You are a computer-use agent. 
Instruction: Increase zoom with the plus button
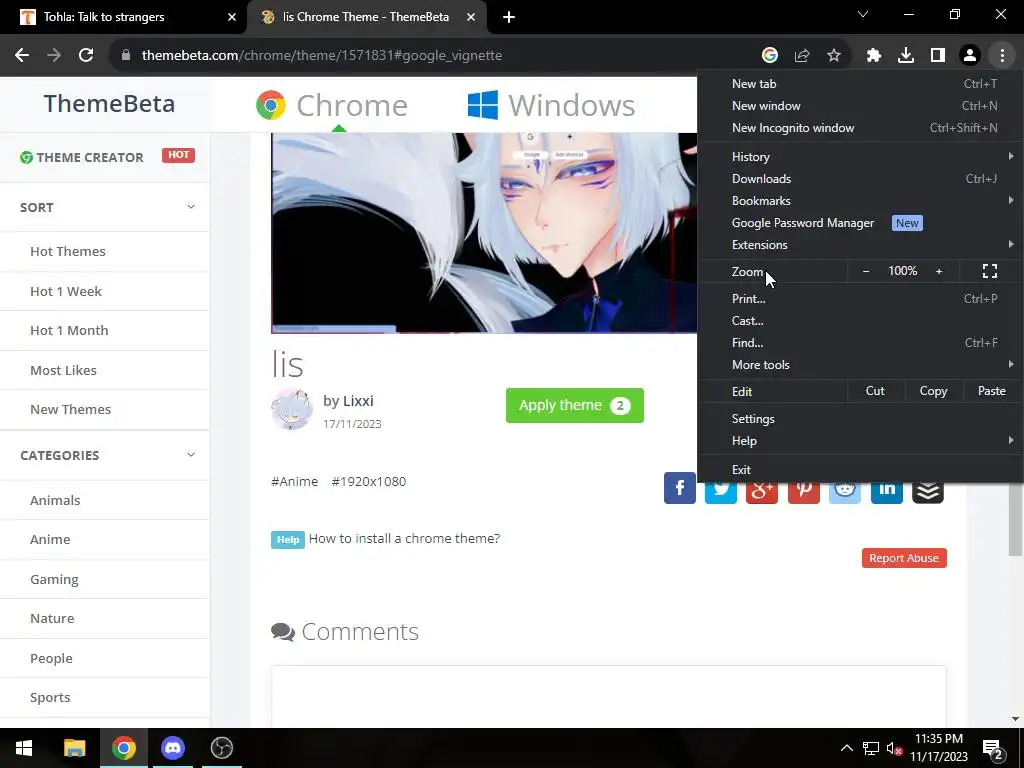pyautogui.click(x=939, y=271)
